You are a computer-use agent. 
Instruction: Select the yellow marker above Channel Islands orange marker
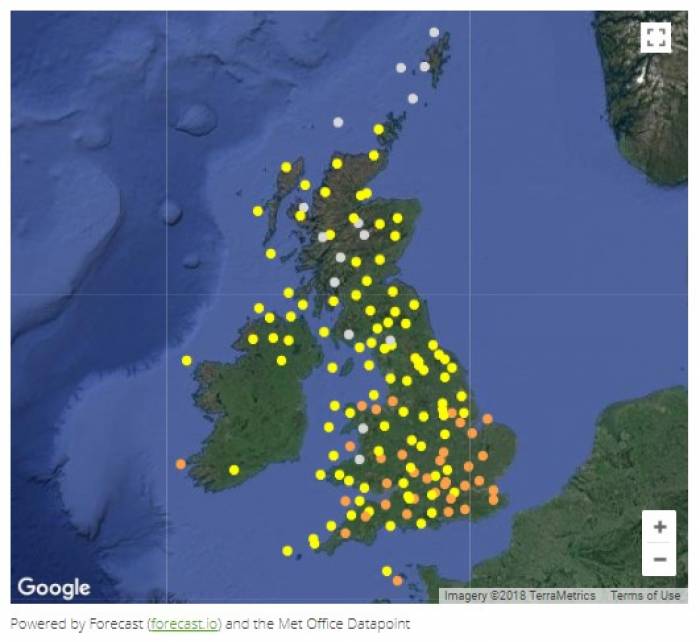click(387, 571)
